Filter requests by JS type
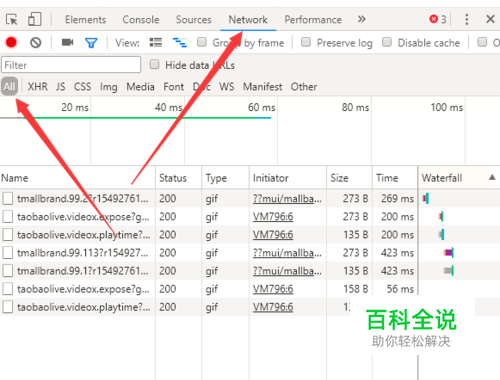 [x=60, y=87]
